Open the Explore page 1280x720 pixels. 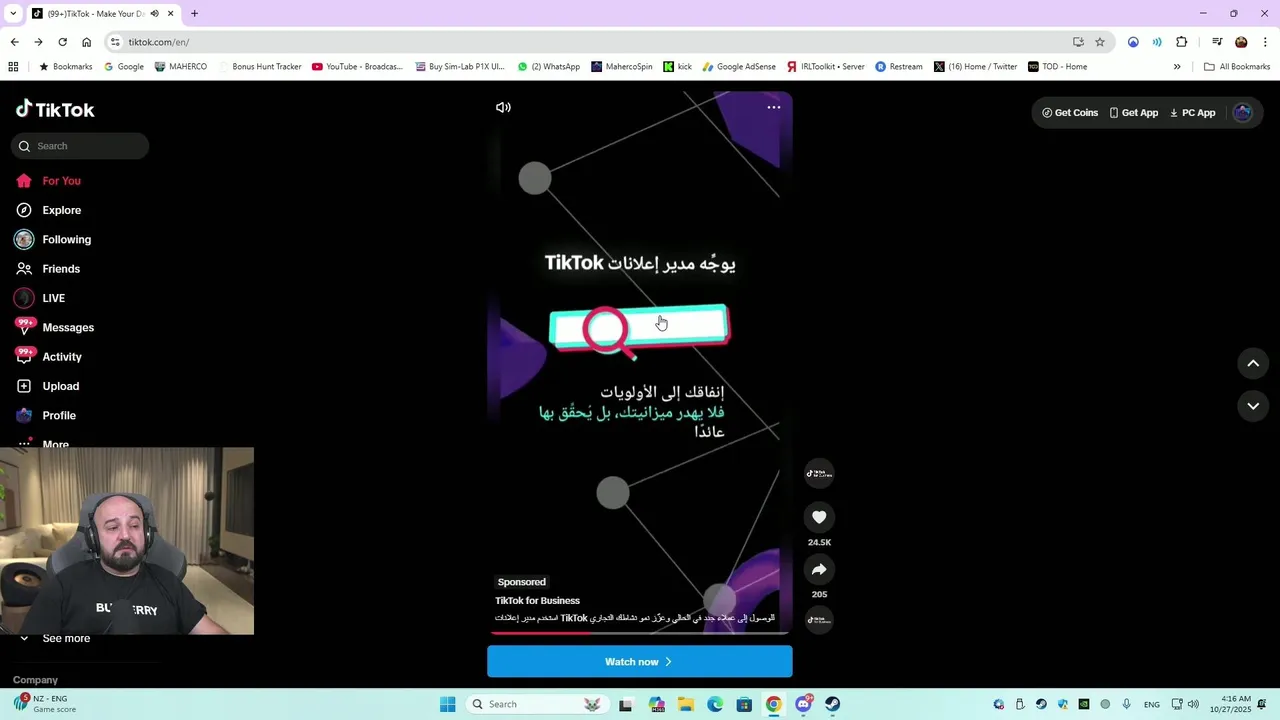point(61,210)
